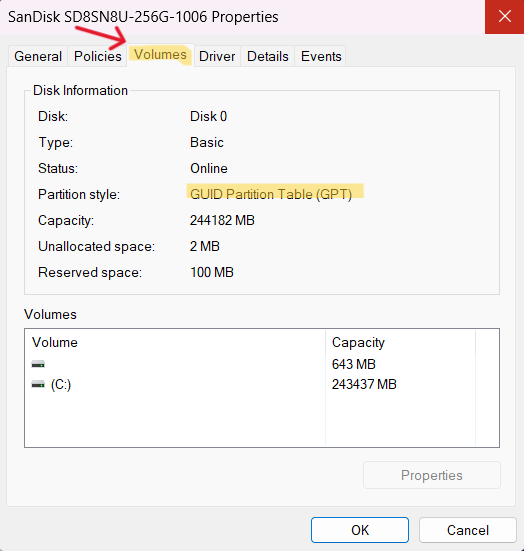The width and height of the screenshot is (524, 551).
Task: Click the GUID Partition Table (GPT) value
Action: [271, 194]
